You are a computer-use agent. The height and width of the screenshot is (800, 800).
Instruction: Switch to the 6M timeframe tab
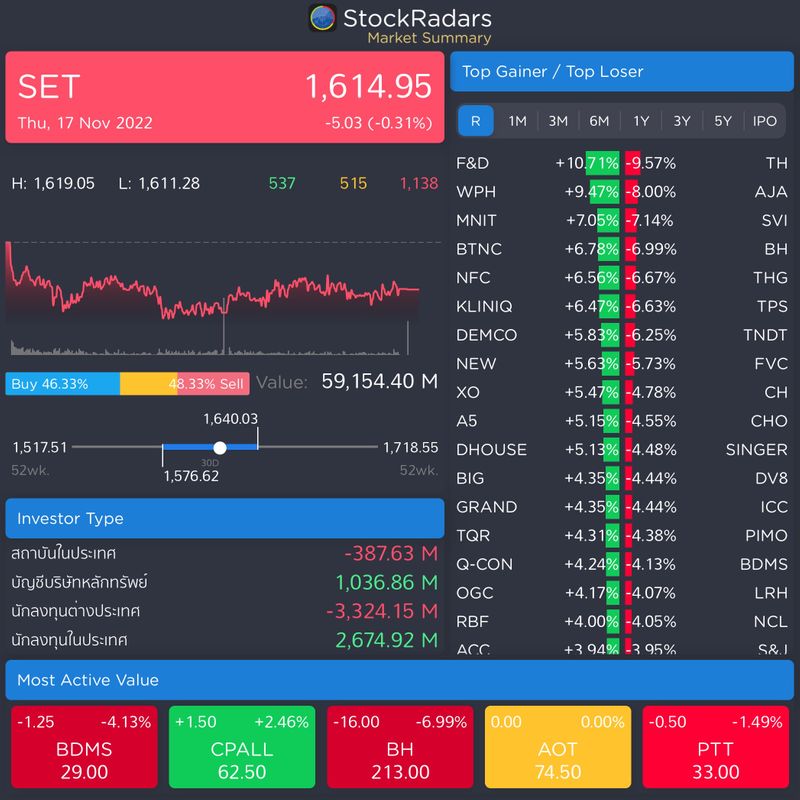tap(598, 121)
